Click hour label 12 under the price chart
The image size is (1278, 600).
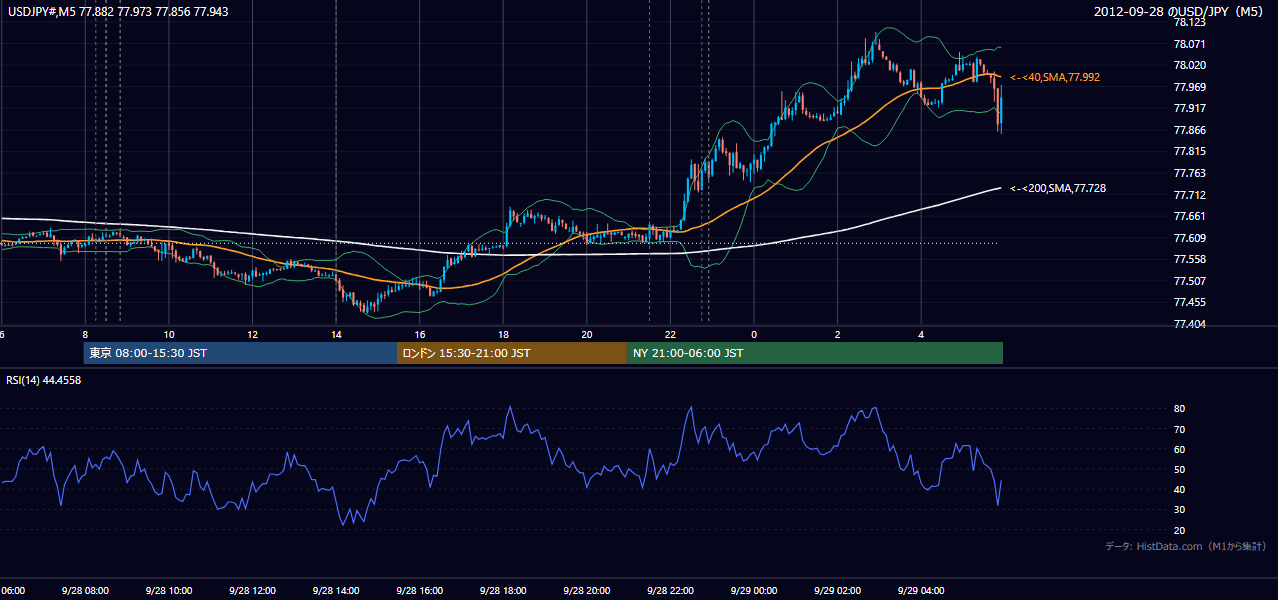(252, 334)
